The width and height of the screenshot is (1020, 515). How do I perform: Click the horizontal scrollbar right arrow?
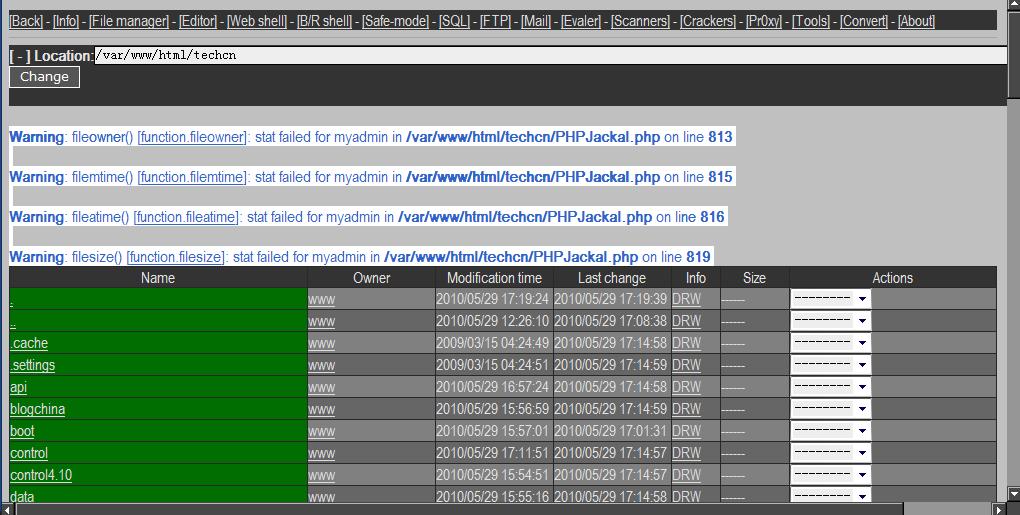tap(999, 509)
